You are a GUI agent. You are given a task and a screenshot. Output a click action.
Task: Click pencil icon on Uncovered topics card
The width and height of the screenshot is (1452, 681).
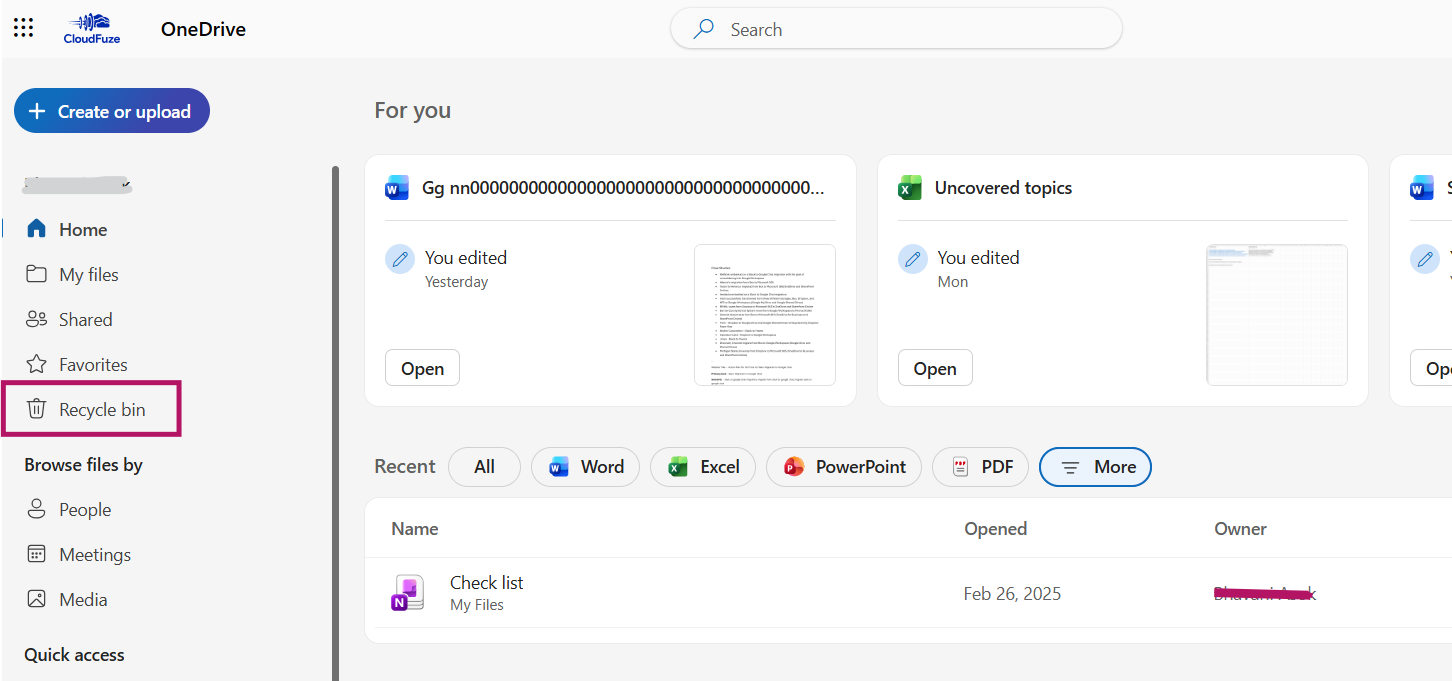(913, 259)
